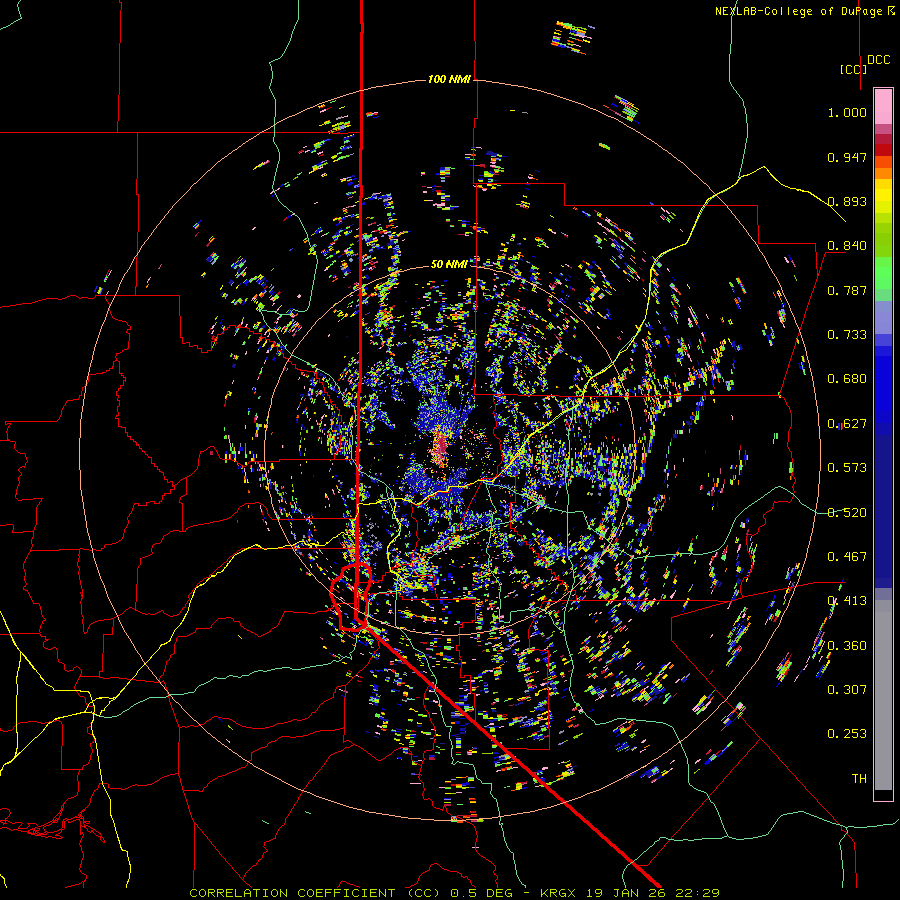Click the 0.947 scale value
This screenshot has width=900, height=900.
coord(847,157)
